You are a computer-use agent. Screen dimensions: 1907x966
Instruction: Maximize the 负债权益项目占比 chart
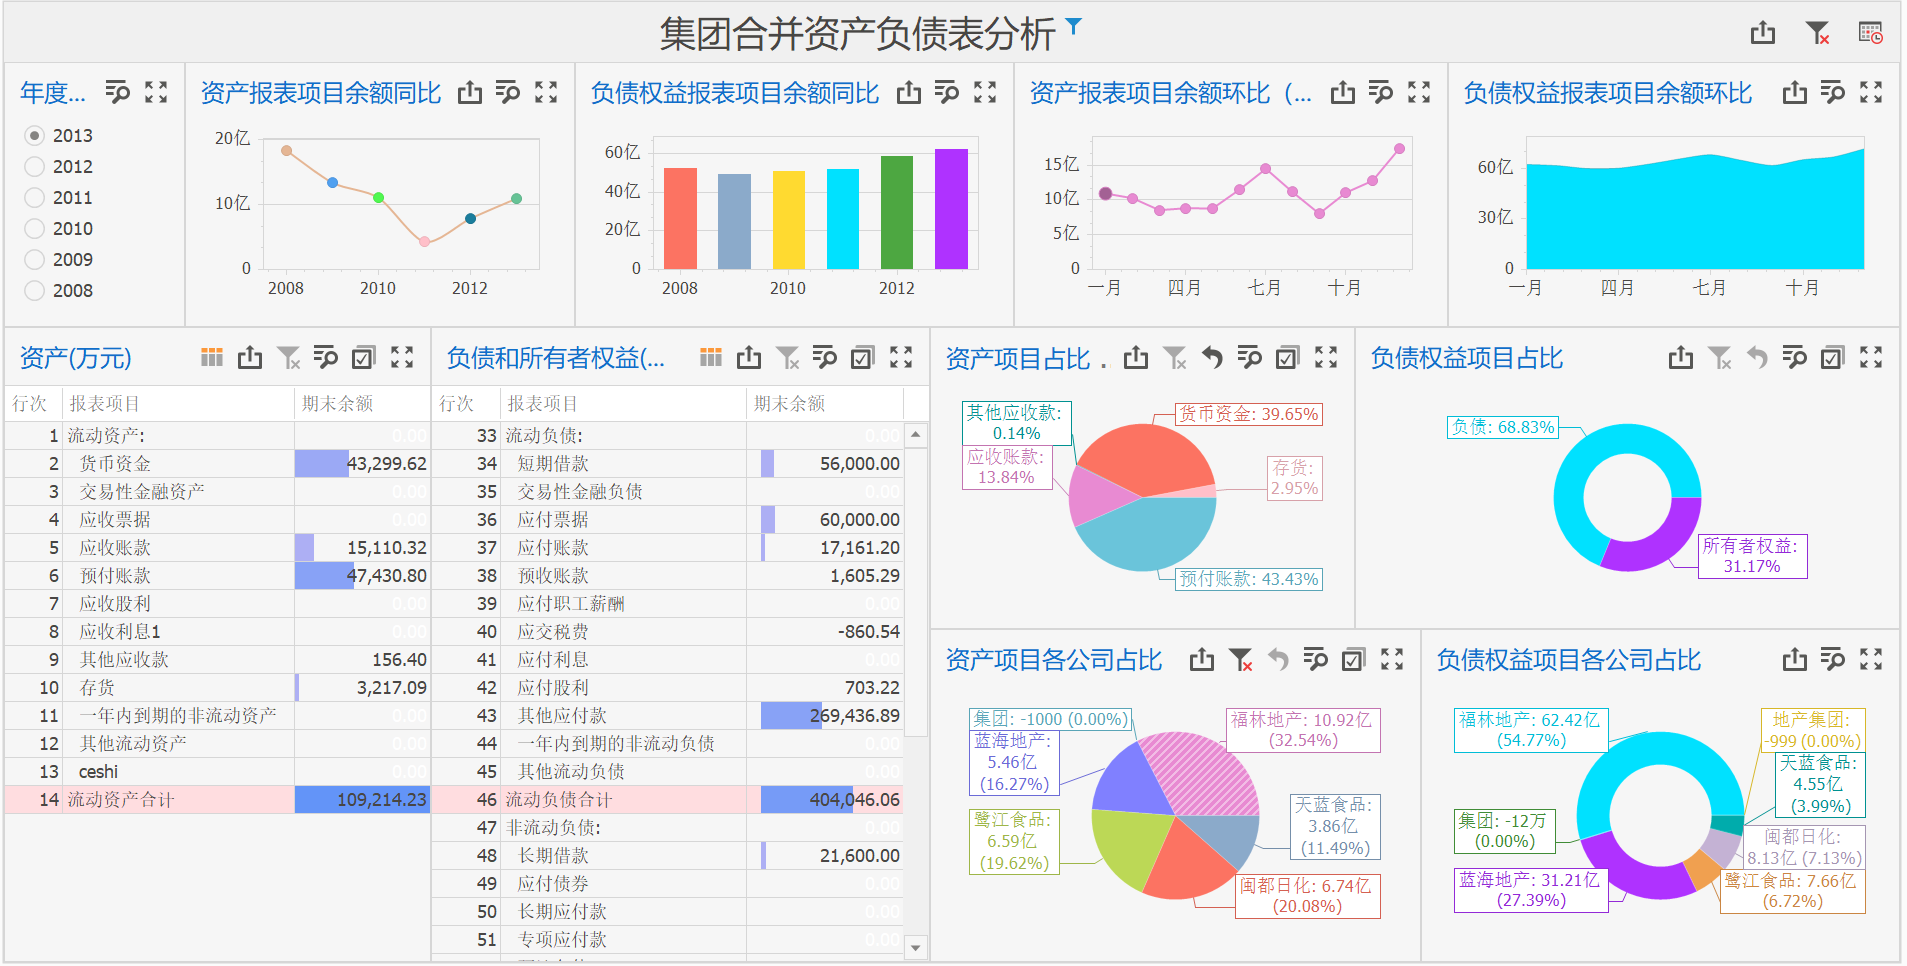click(x=1871, y=357)
